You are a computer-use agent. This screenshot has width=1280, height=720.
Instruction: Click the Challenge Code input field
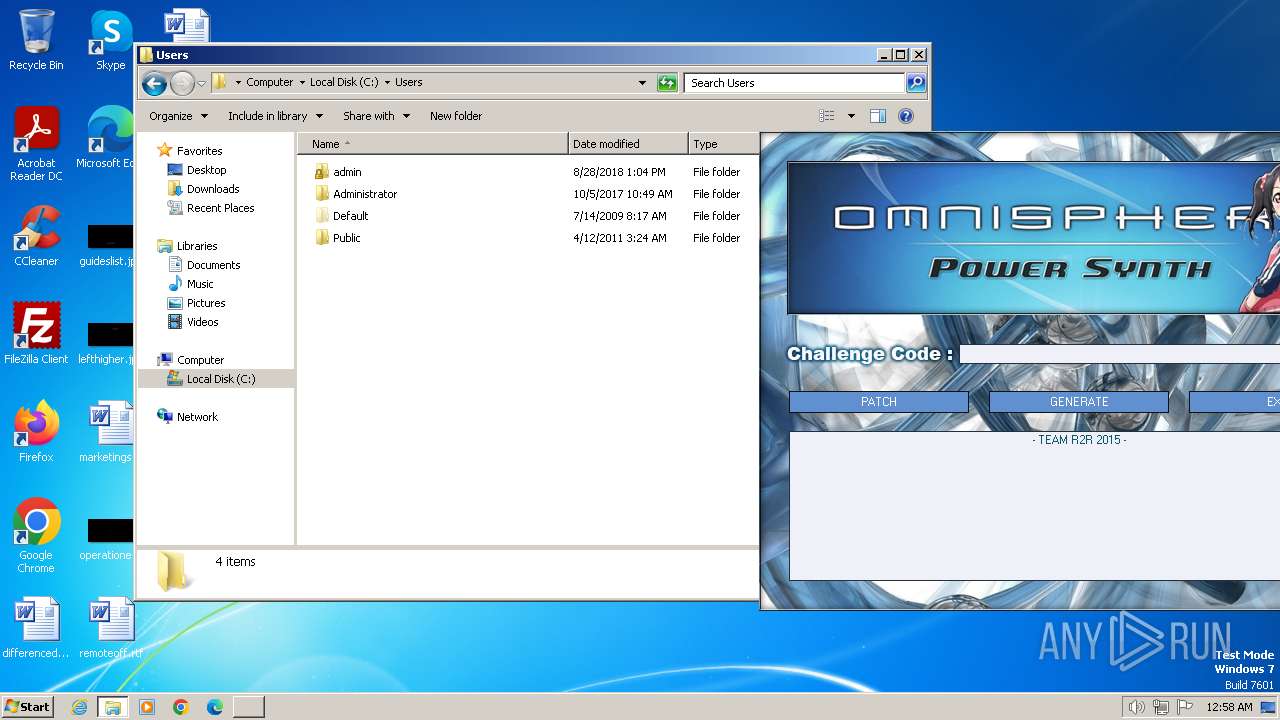pyautogui.click(x=1119, y=354)
